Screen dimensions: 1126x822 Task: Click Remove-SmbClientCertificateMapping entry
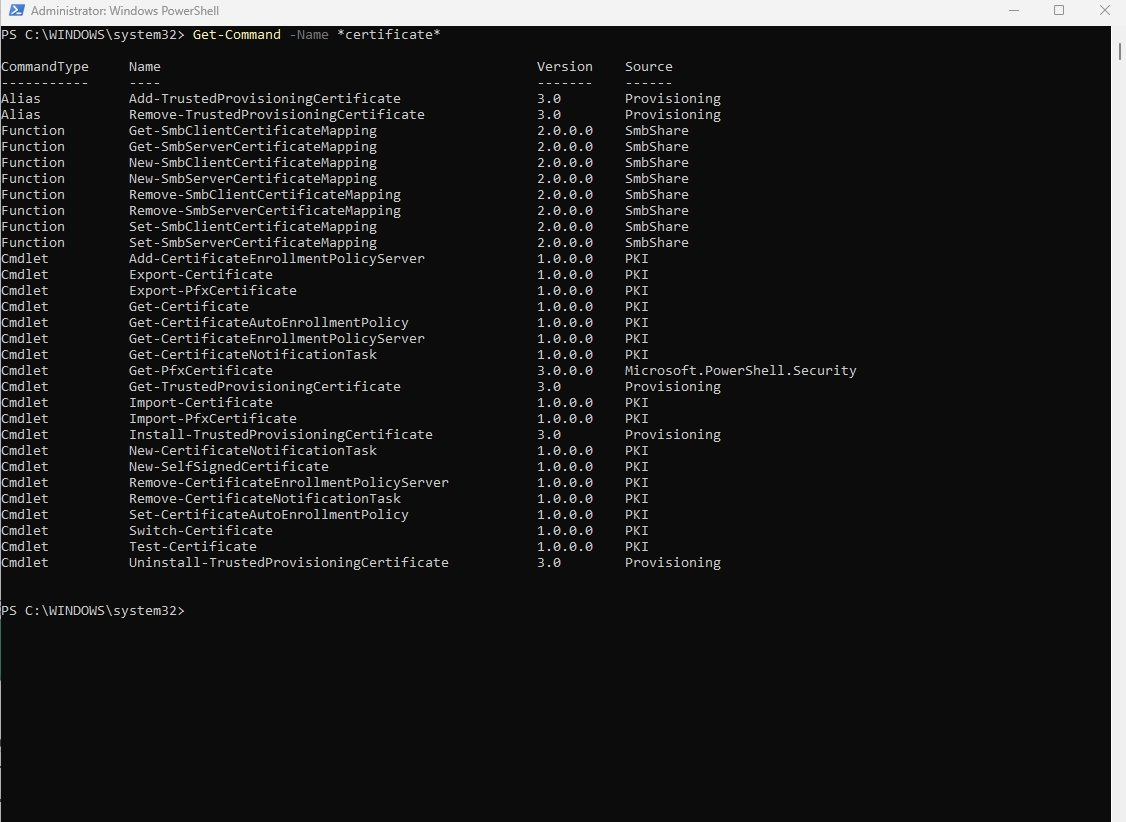coord(264,195)
